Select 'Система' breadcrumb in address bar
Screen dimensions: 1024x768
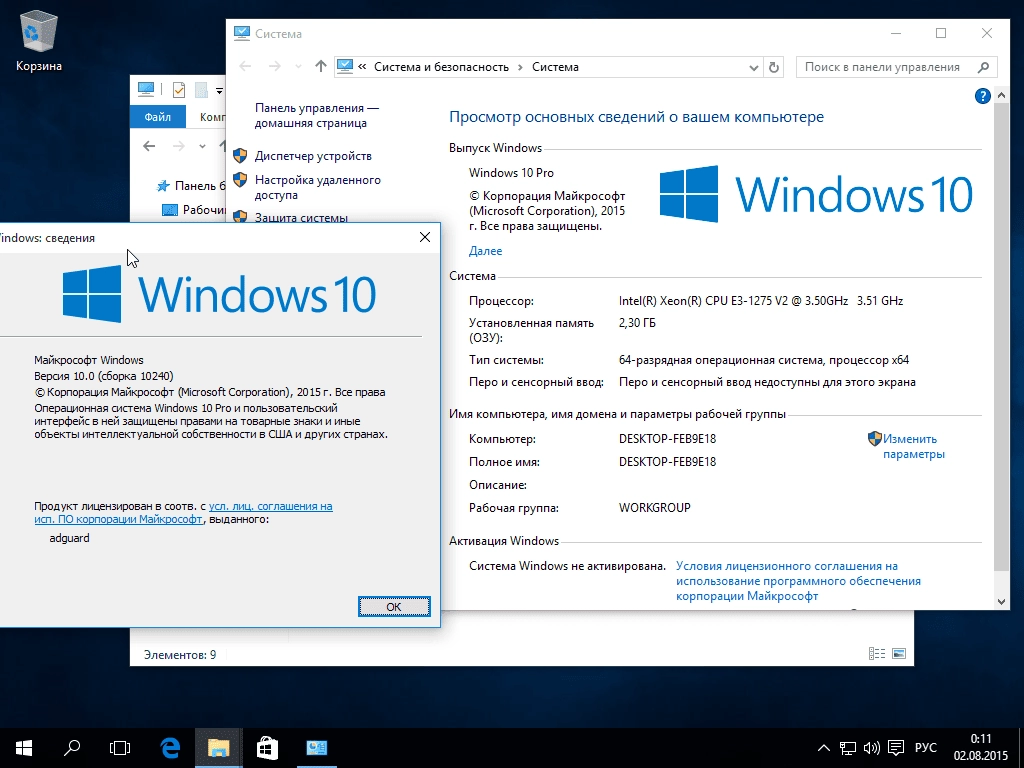(555, 67)
